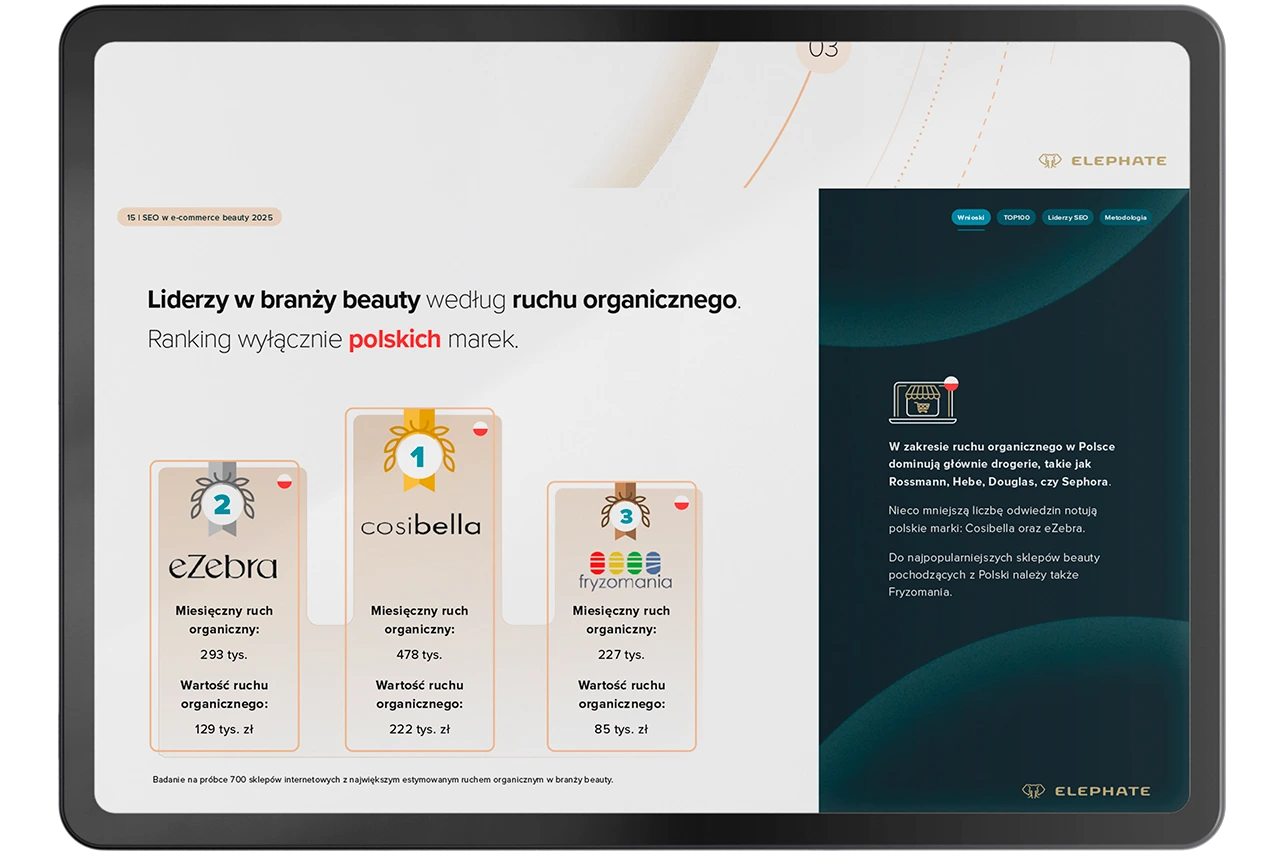The image size is (1285, 856).
Task: Click the SEO w e-commerce beauty 2025 label
Action: point(200,217)
